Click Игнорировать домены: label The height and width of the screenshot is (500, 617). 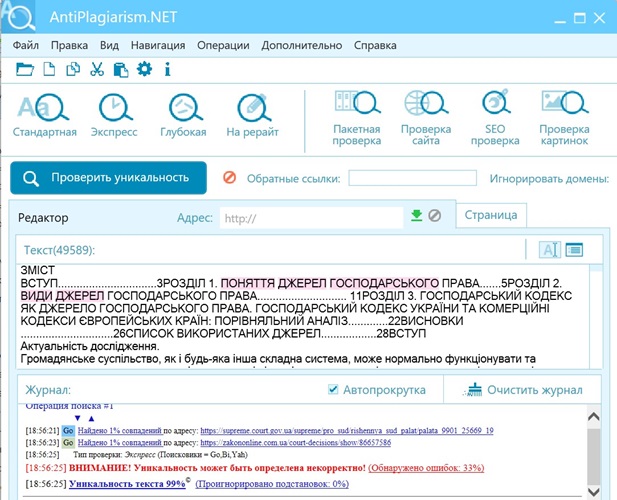[x=549, y=179]
